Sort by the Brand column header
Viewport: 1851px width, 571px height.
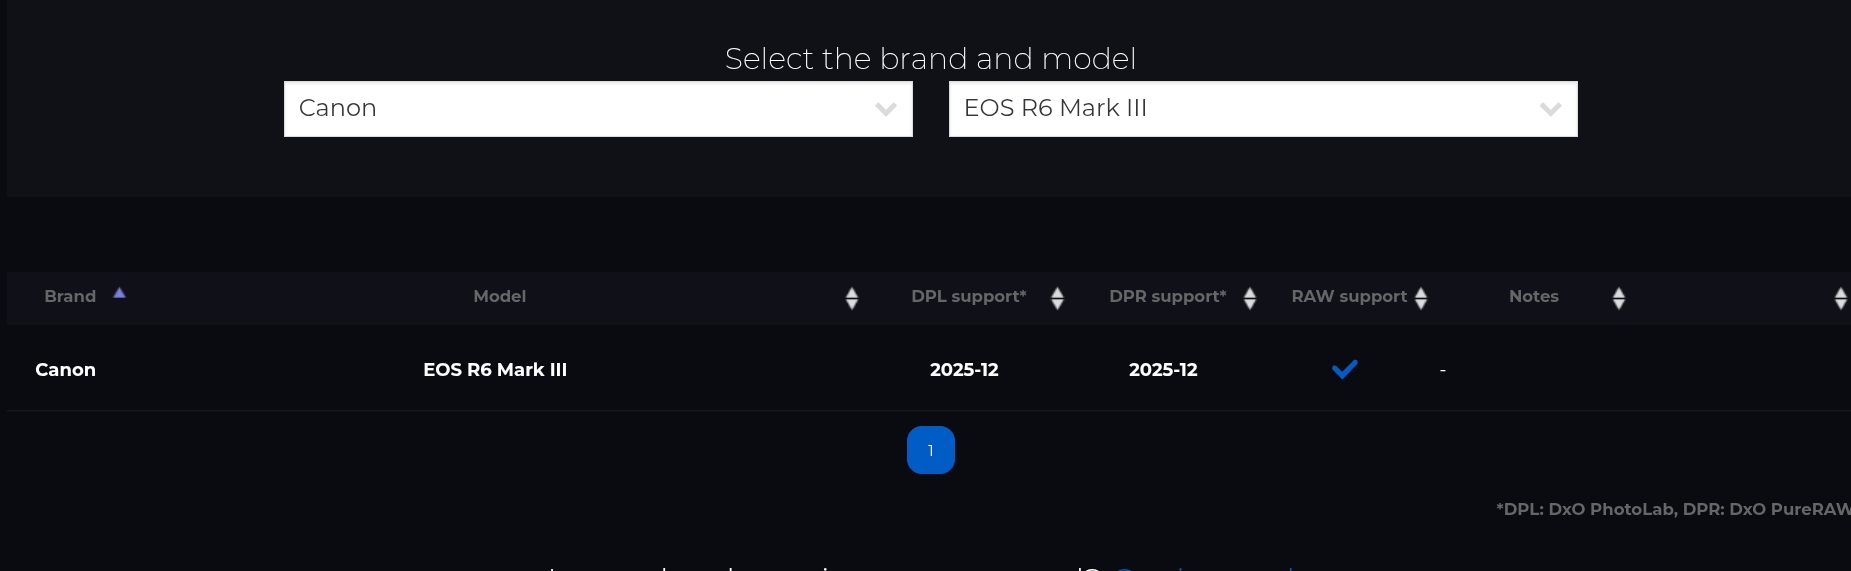coord(70,296)
